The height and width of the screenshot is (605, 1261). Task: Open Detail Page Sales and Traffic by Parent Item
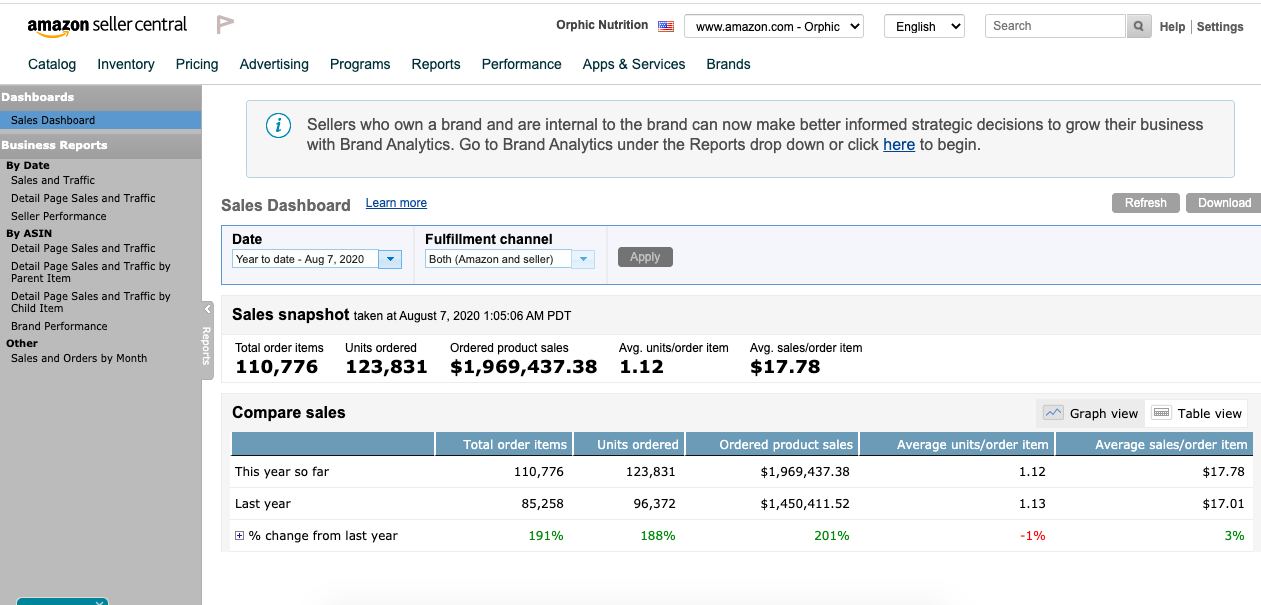tap(91, 272)
